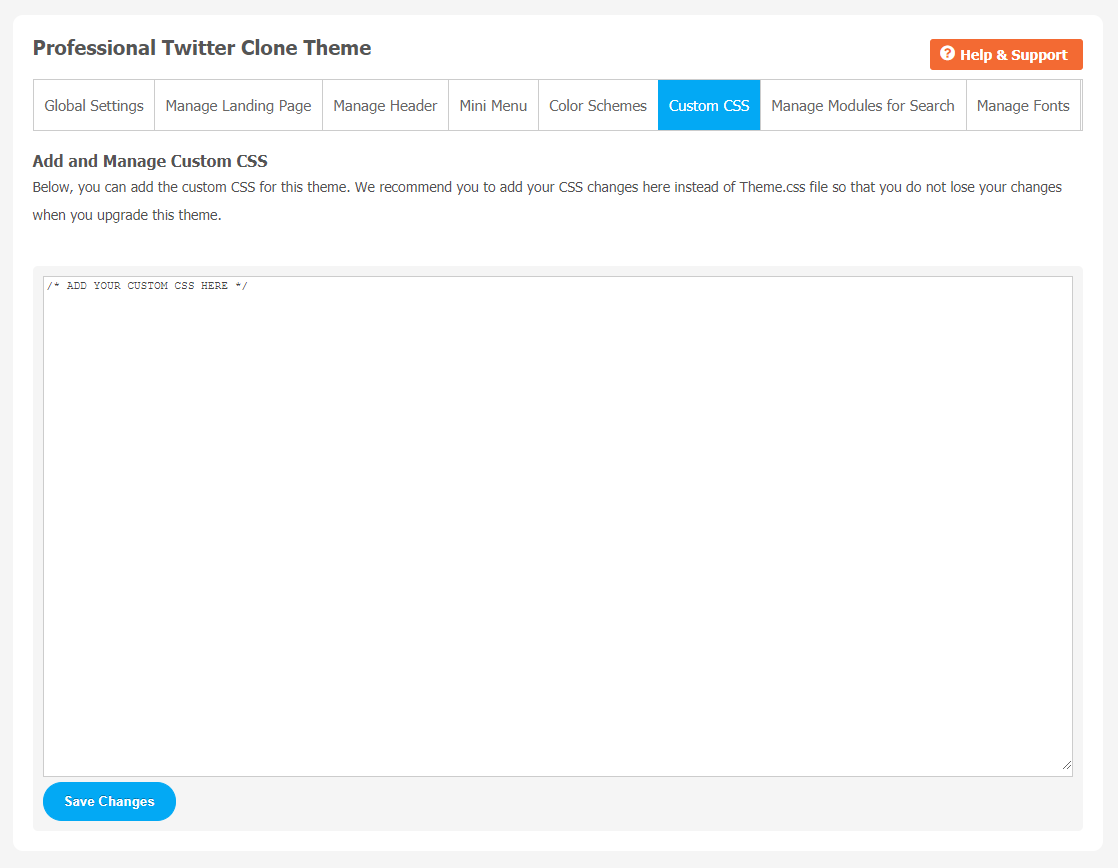Image resolution: width=1118 pixels, height=868 pixels.
Task: Click the description text mentioning Theme.css
Action: [x=547, y=201]
